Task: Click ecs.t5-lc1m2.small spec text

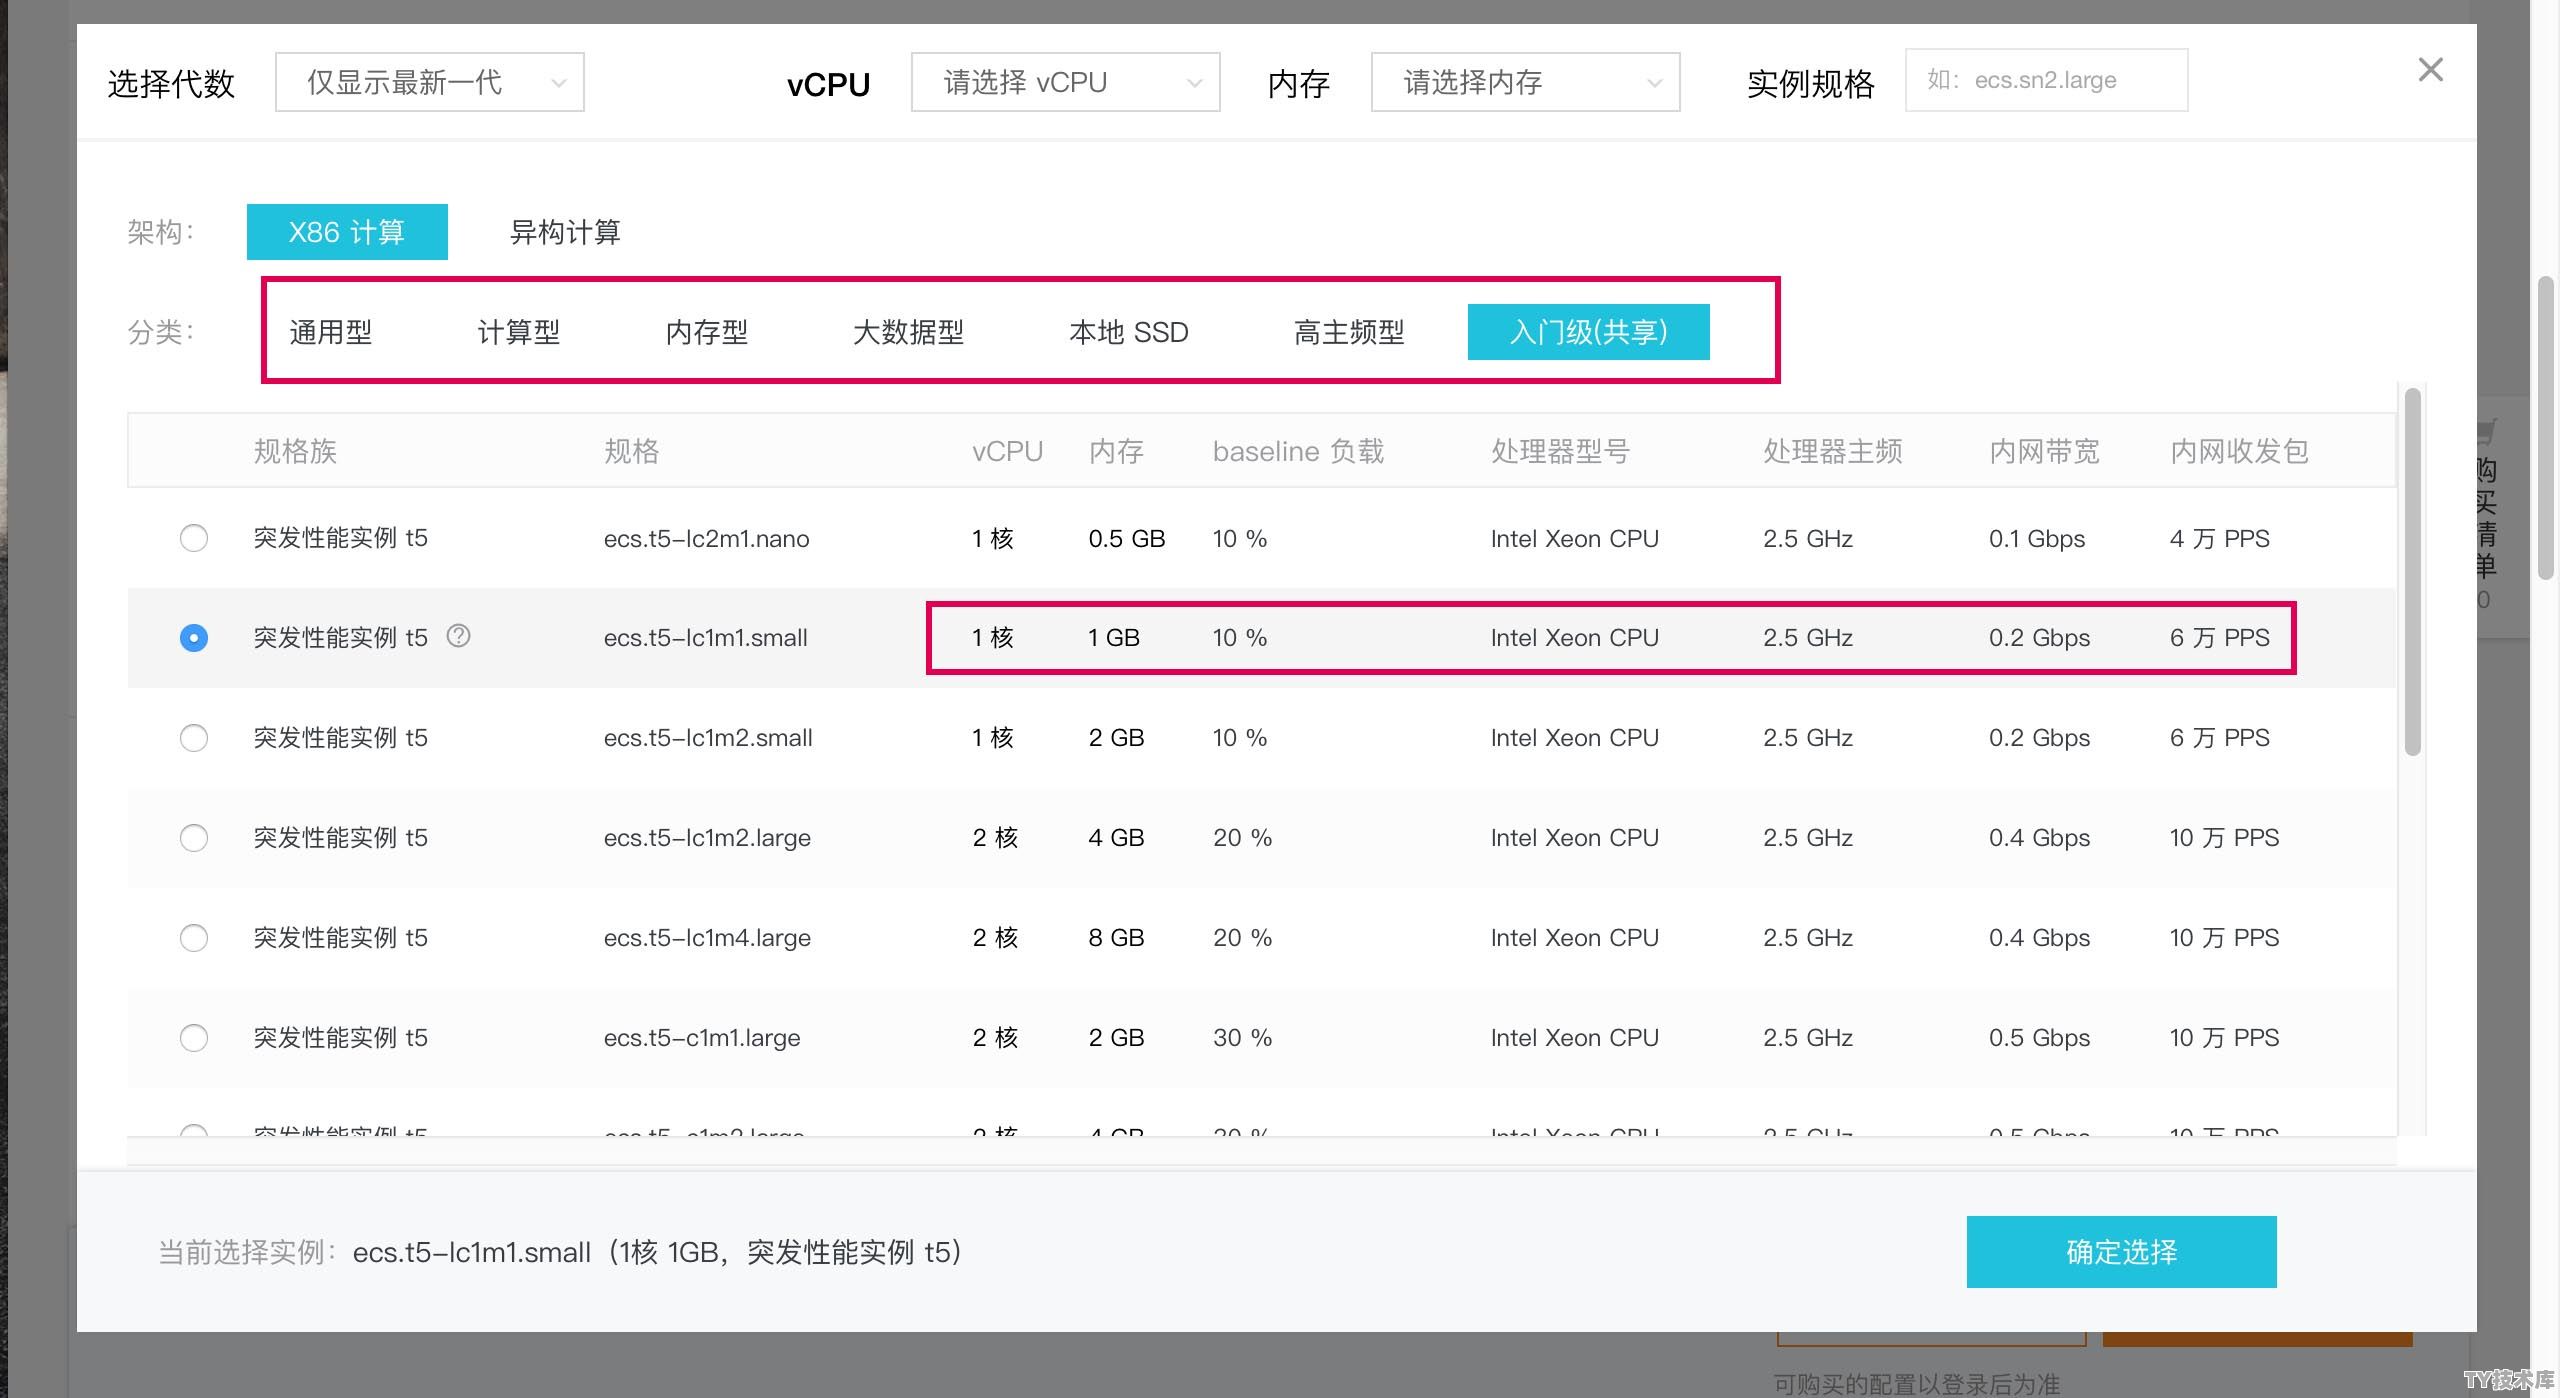Action: click(x=708, y=738)
